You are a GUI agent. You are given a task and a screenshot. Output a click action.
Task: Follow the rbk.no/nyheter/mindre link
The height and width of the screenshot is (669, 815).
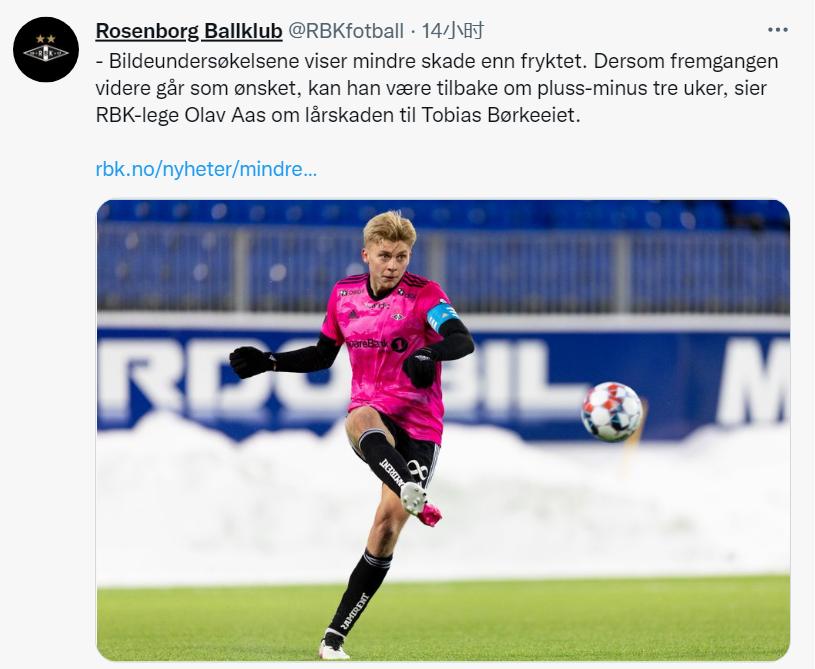pyautogui.click(x=206, y=169)
